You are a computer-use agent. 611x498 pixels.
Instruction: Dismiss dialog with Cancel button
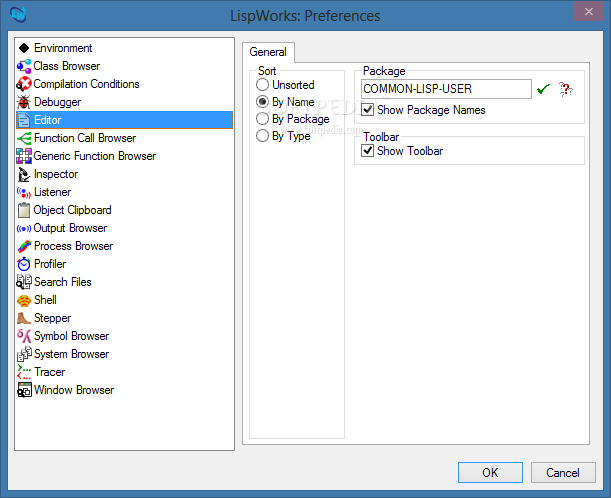click(563, 472)
